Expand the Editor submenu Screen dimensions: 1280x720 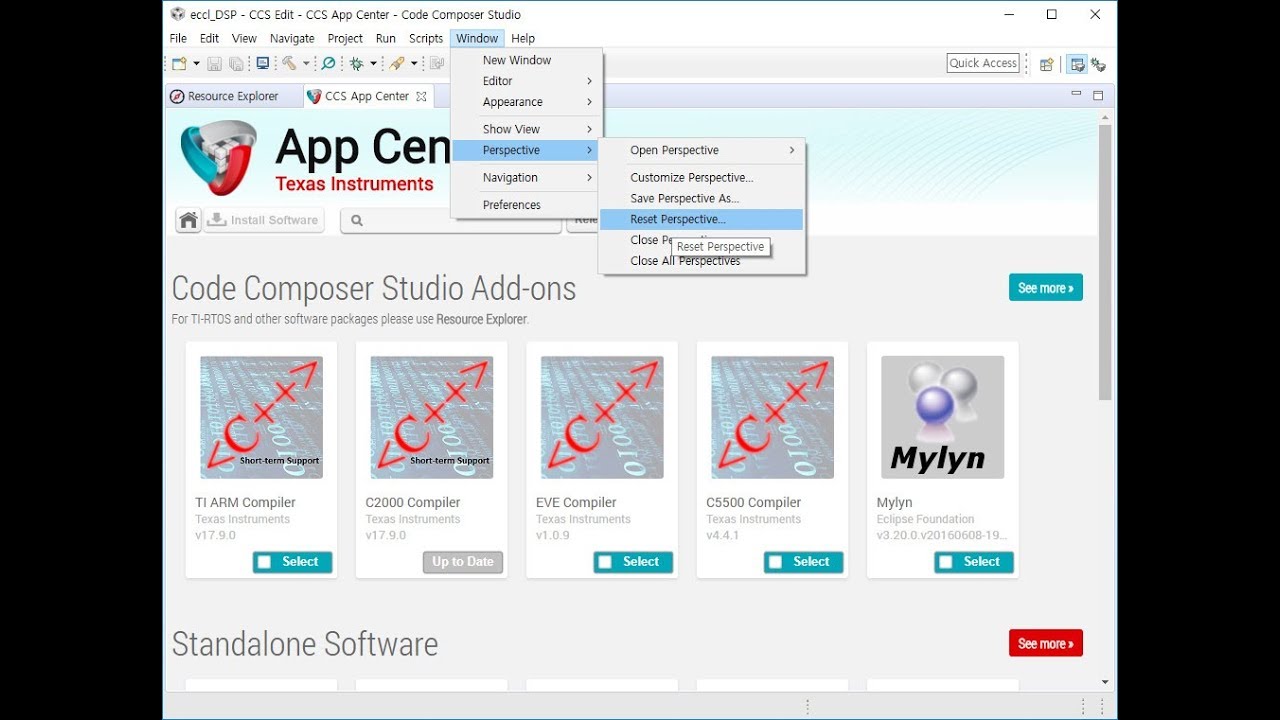click(x=527, y=81)
